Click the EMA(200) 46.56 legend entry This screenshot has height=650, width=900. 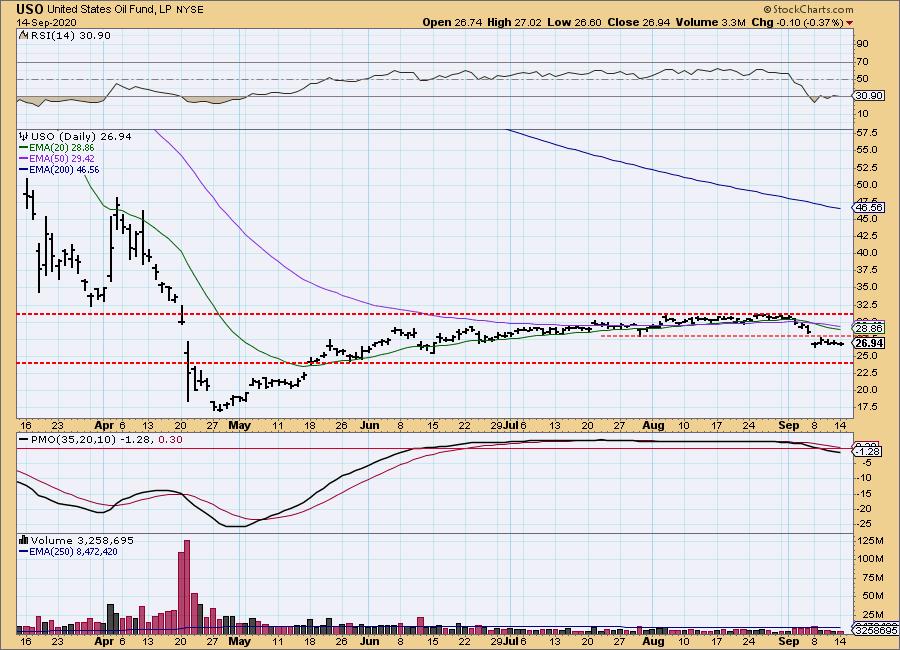pos(59,169)
